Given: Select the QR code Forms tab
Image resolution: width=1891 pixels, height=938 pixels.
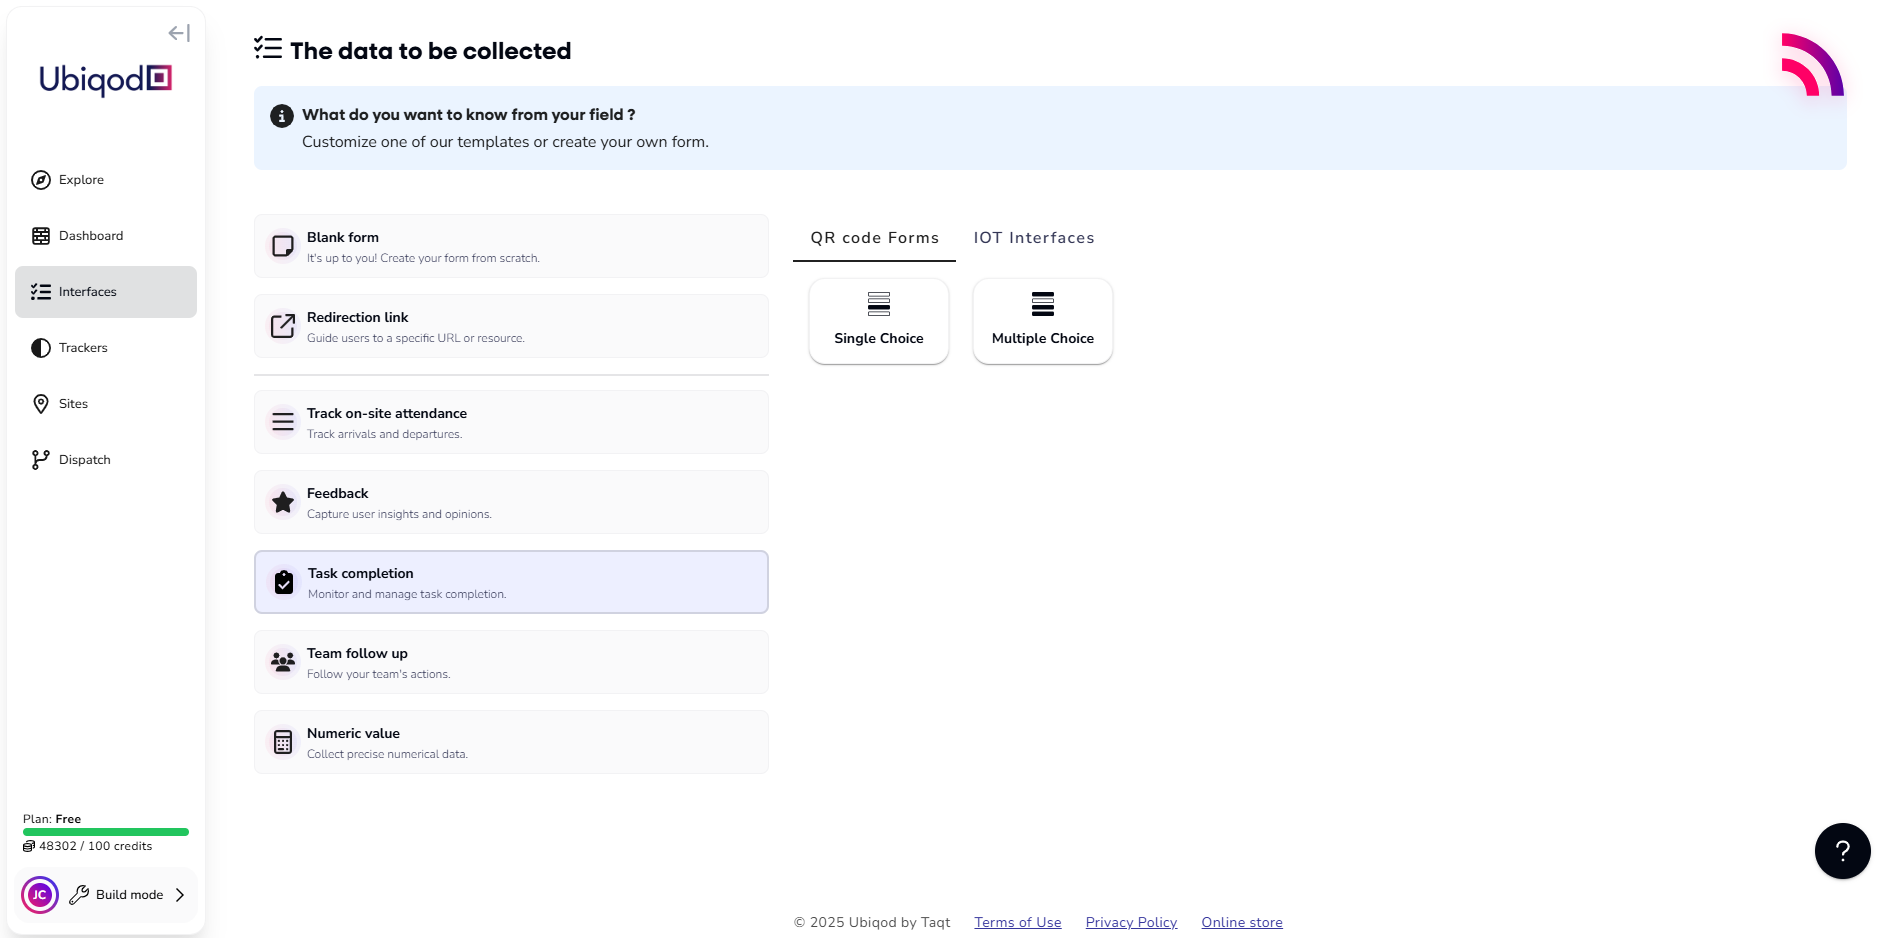Looking at the screenshot, I should point(874,238).
